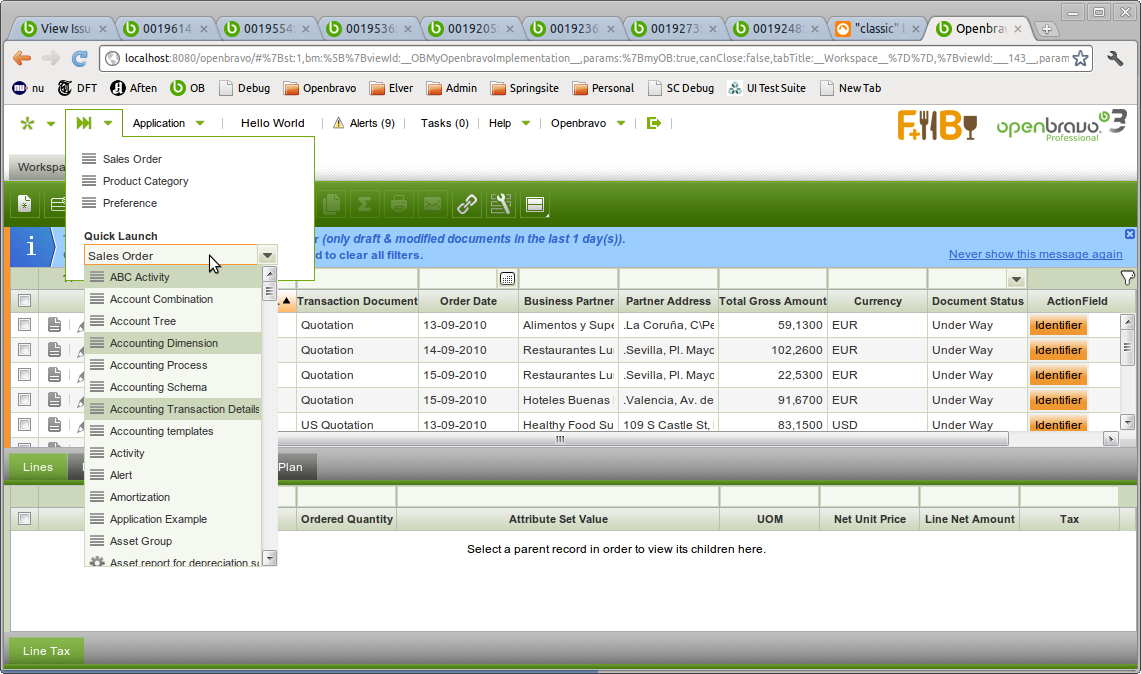Check the select-all checkbox in Lines grid
1141x674 pixels.
[25, 519]
